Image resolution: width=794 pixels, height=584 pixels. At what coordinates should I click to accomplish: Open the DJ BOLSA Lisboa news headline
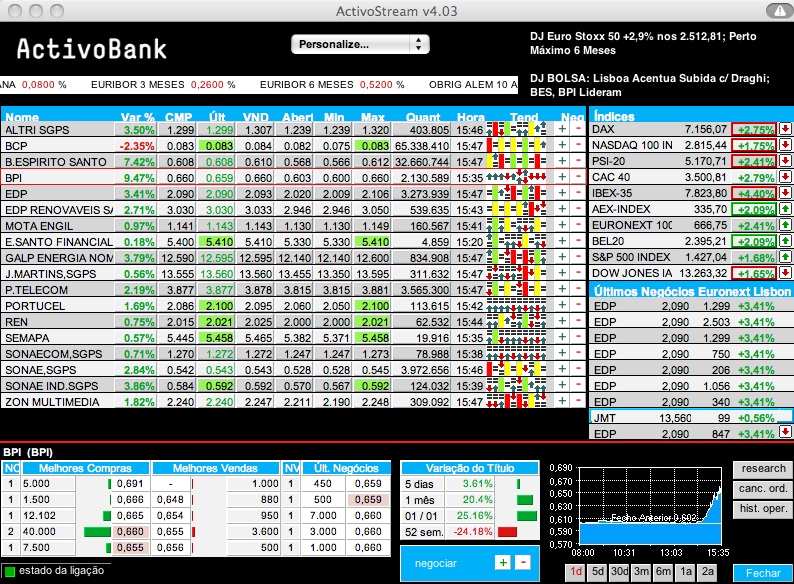(x=650, y=85)
